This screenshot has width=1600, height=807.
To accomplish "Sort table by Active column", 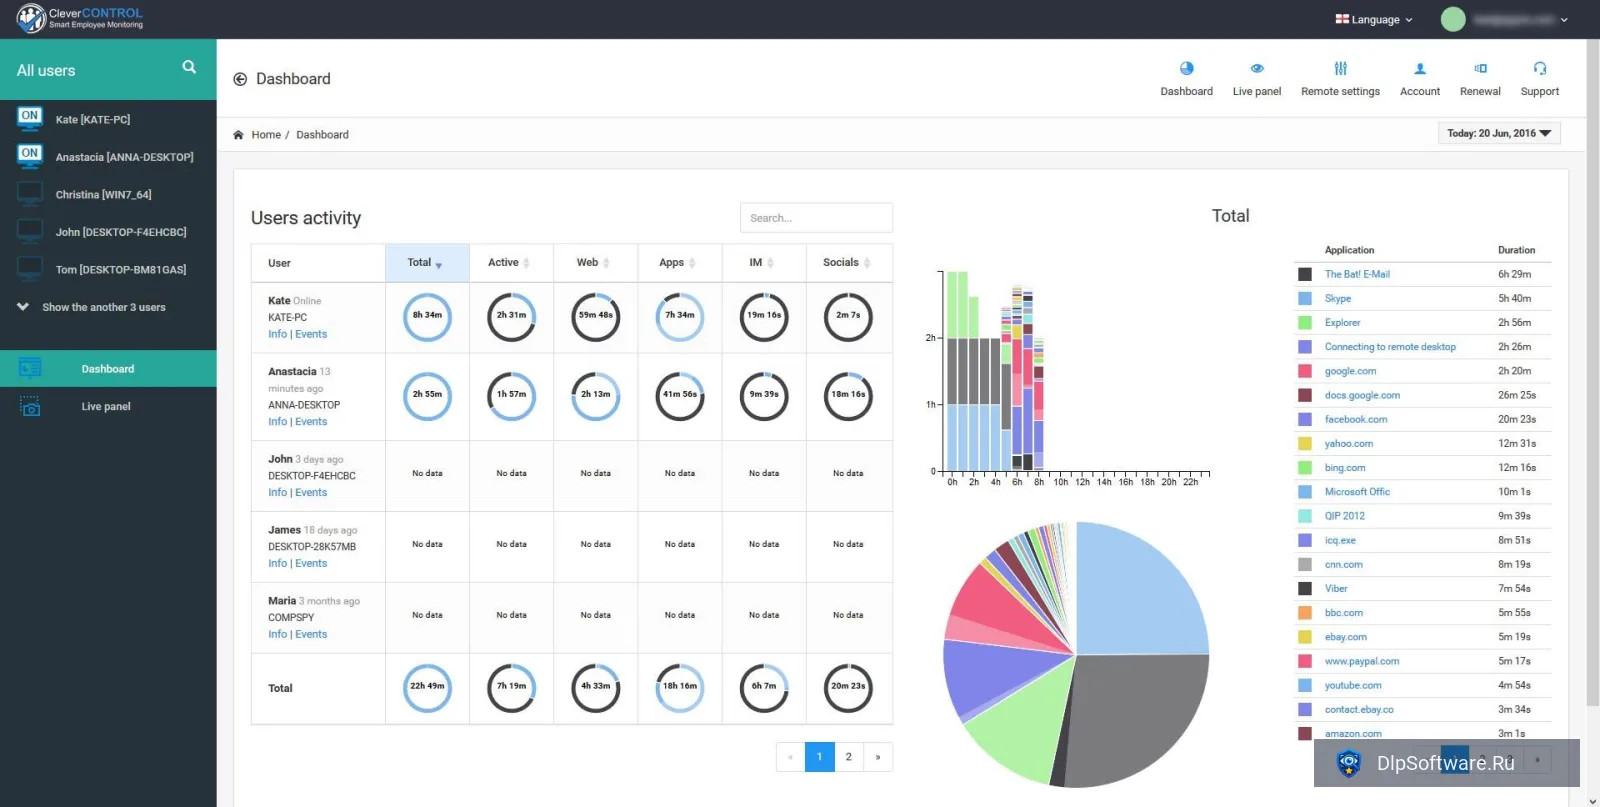I will [511, 263].
